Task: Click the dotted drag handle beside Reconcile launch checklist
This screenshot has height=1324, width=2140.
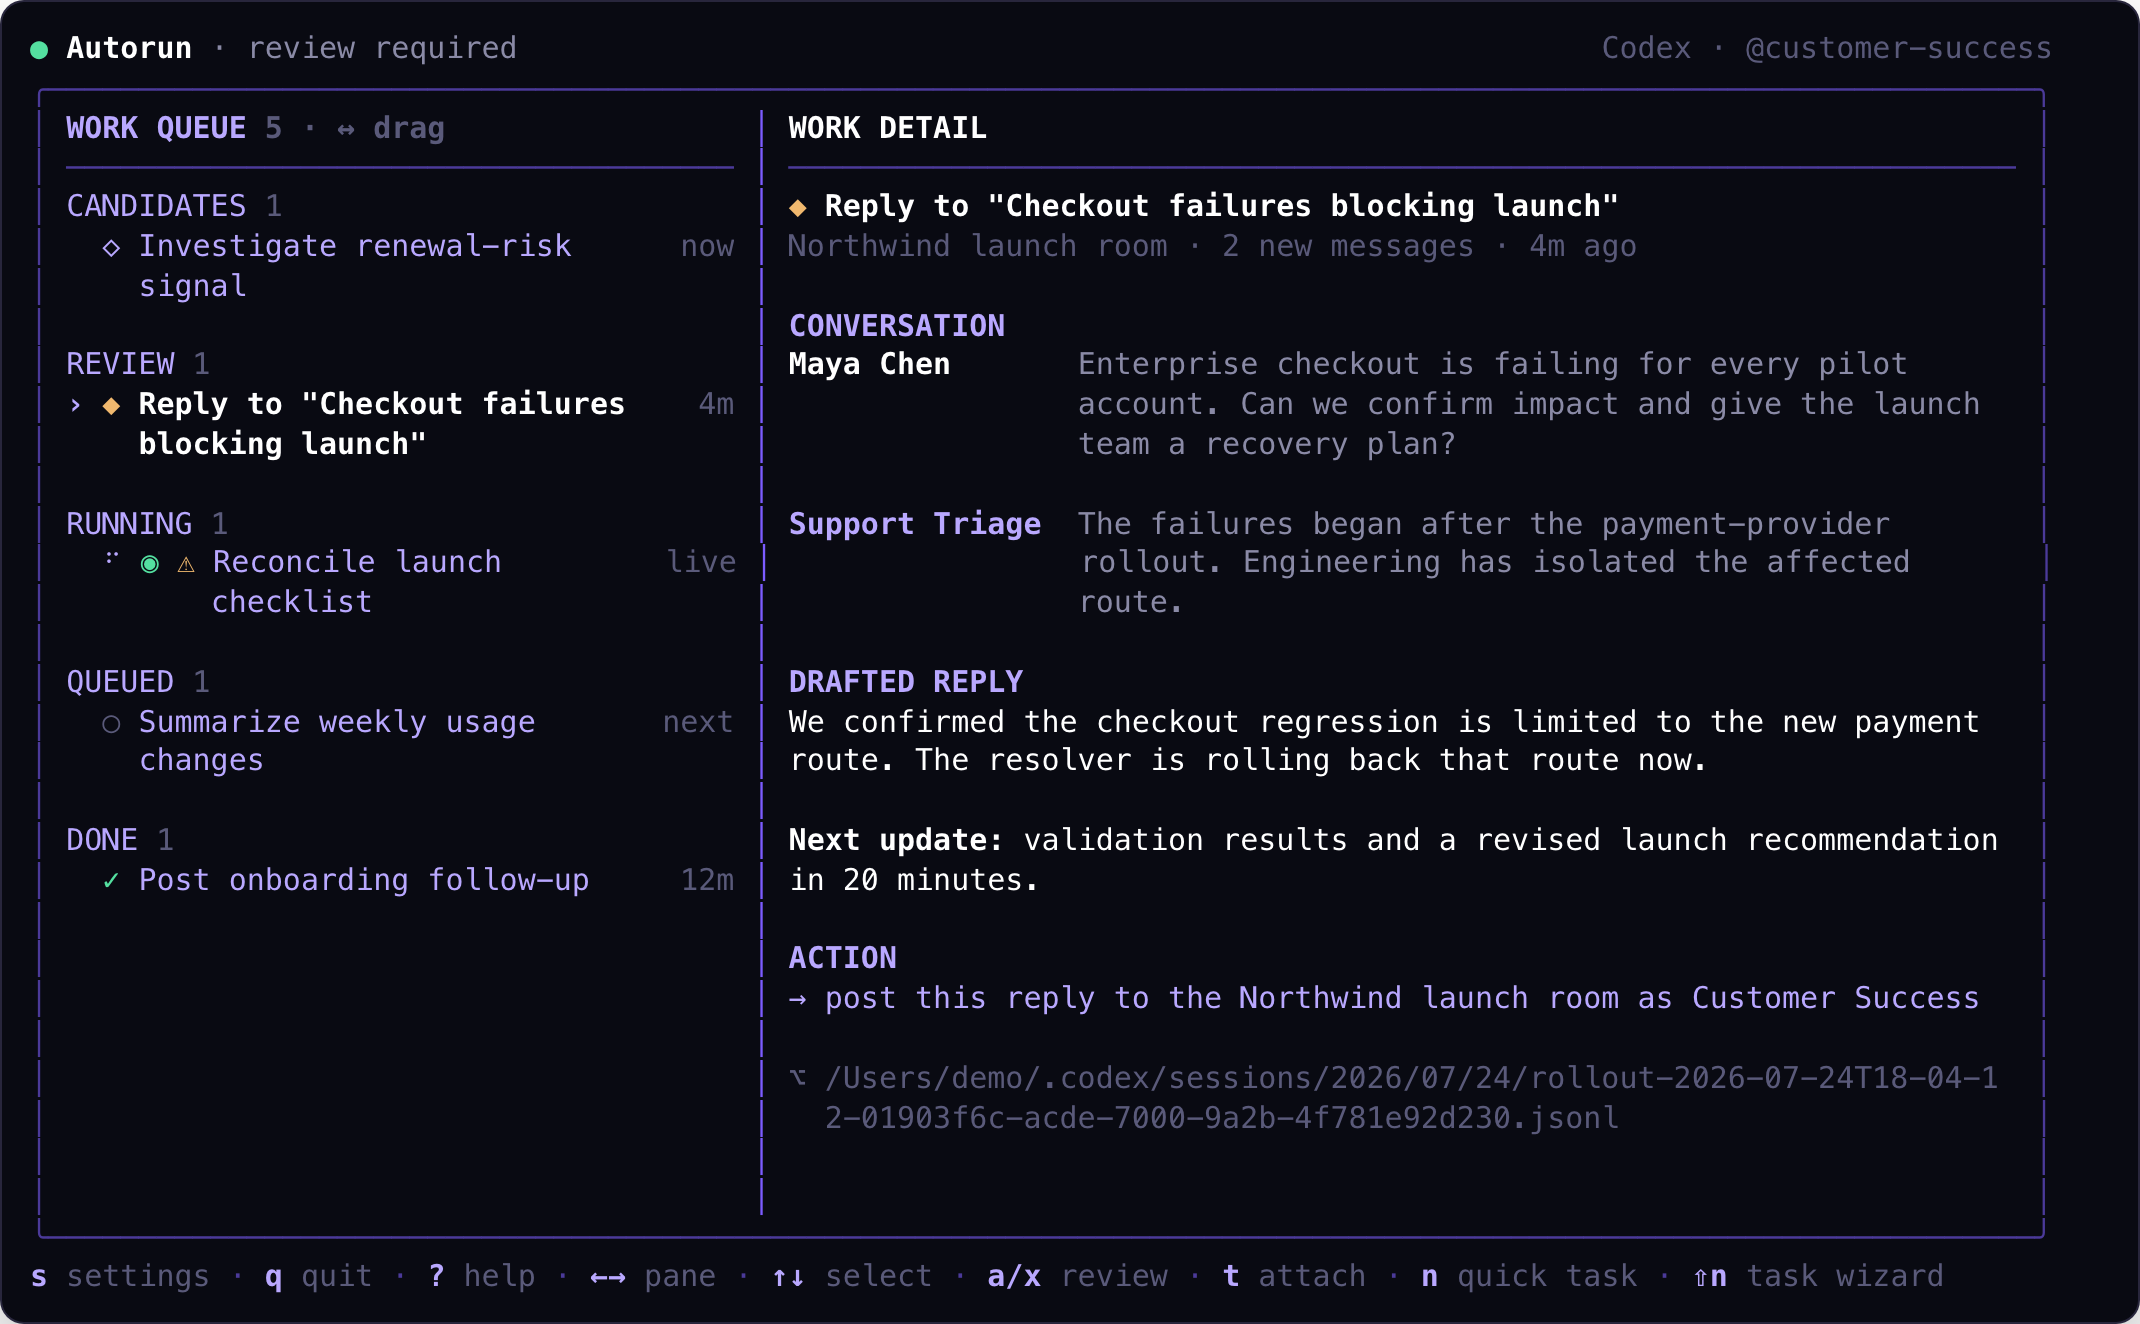Action: click(x=112, y=558)
